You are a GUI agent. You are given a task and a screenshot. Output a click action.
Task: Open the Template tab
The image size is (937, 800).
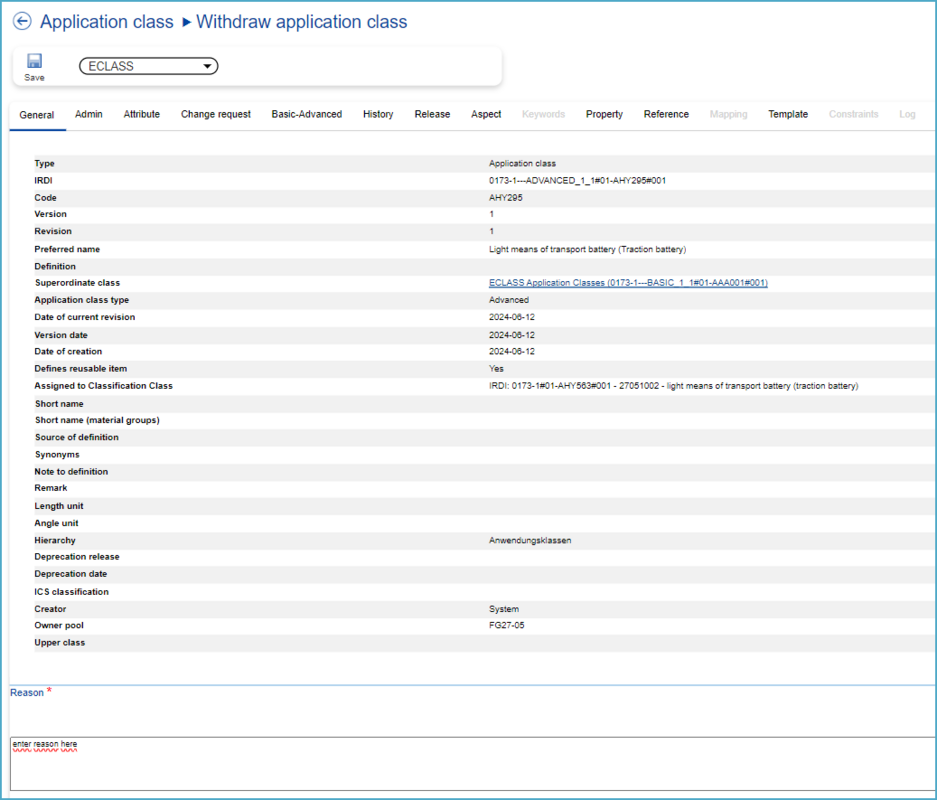(x=788, y=115)
